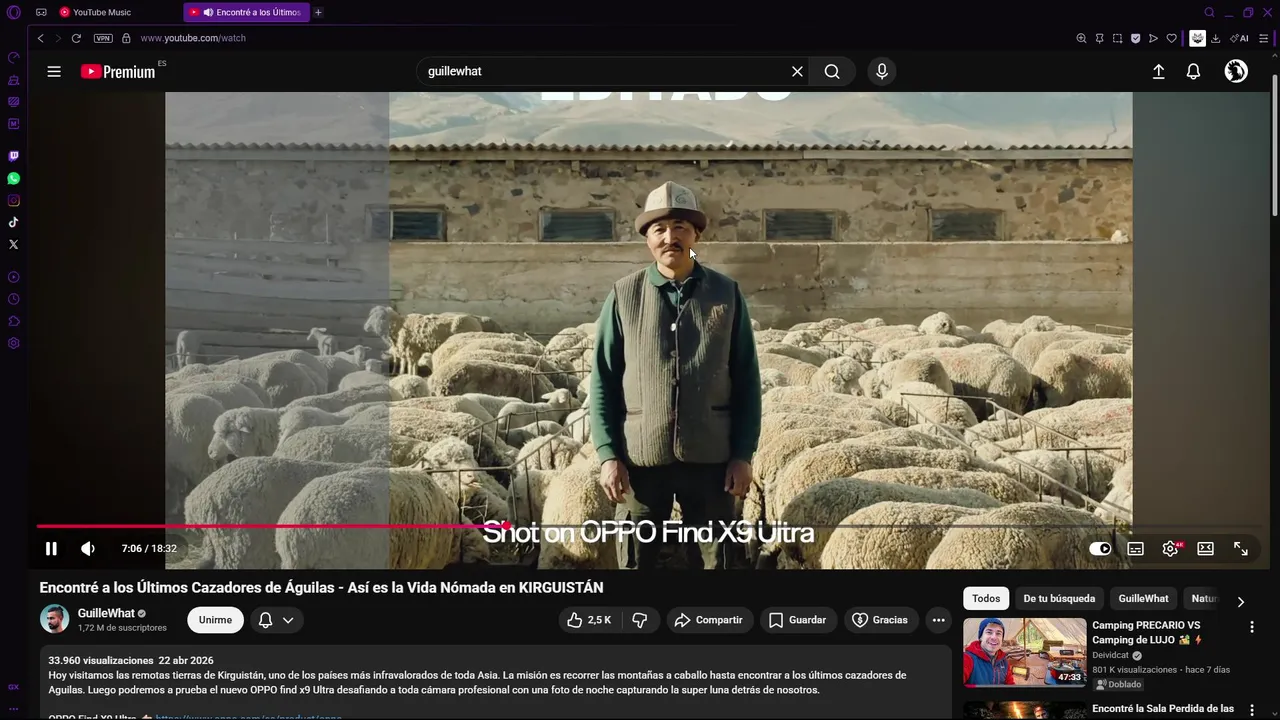The image size is (1280, 720).
Task: Reload the current page
Action: pos(76,38)
